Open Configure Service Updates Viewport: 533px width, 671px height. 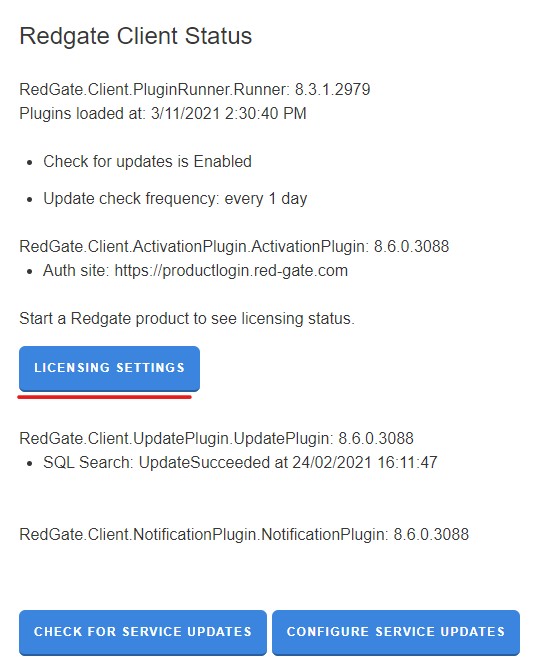click(396, 632)
